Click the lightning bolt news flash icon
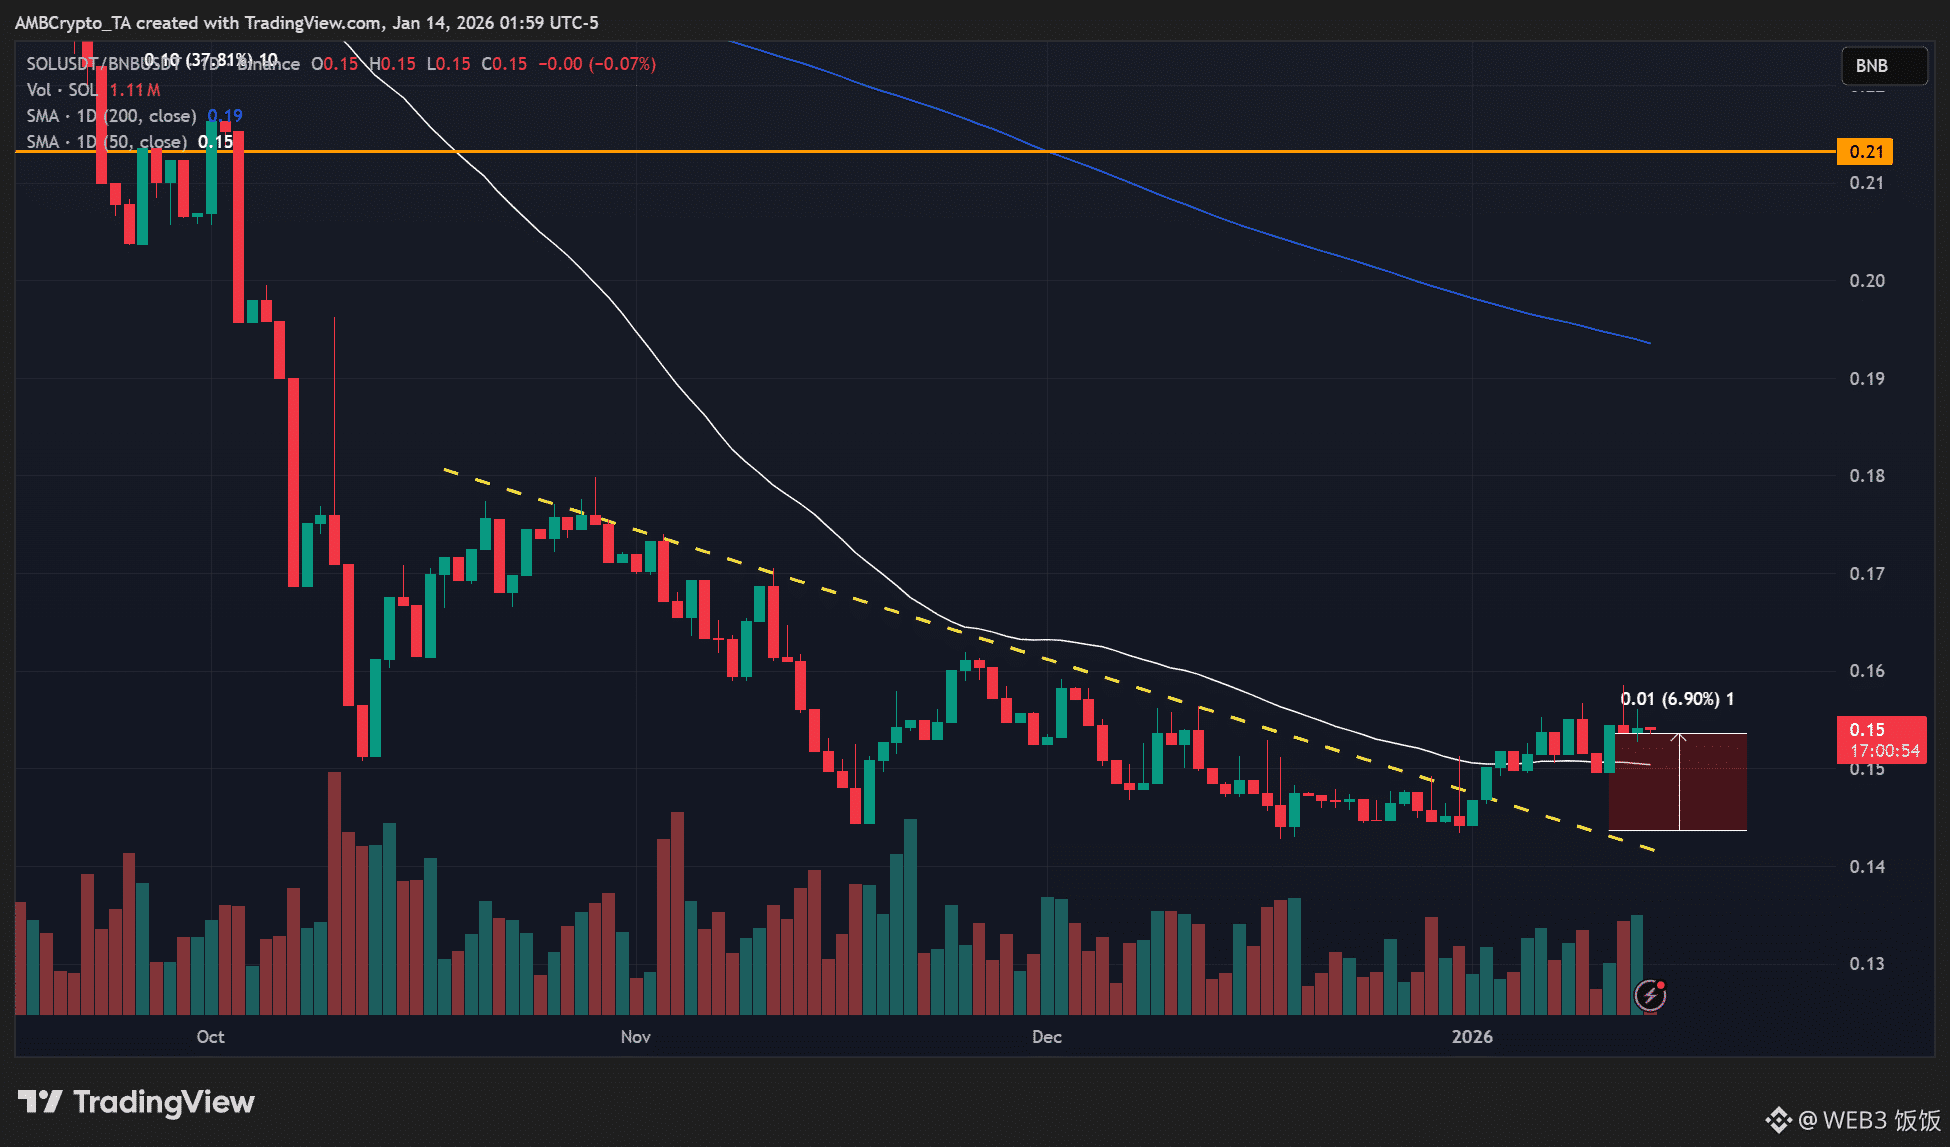This screenshot has width=1950, height=1147. point(1650,995)
